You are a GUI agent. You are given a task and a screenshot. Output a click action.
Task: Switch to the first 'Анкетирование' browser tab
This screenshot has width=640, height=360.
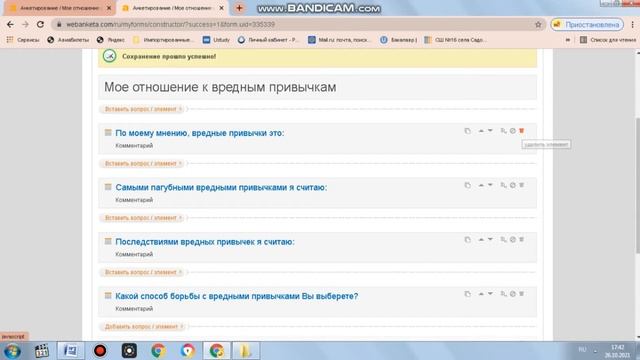coord(59,8)
